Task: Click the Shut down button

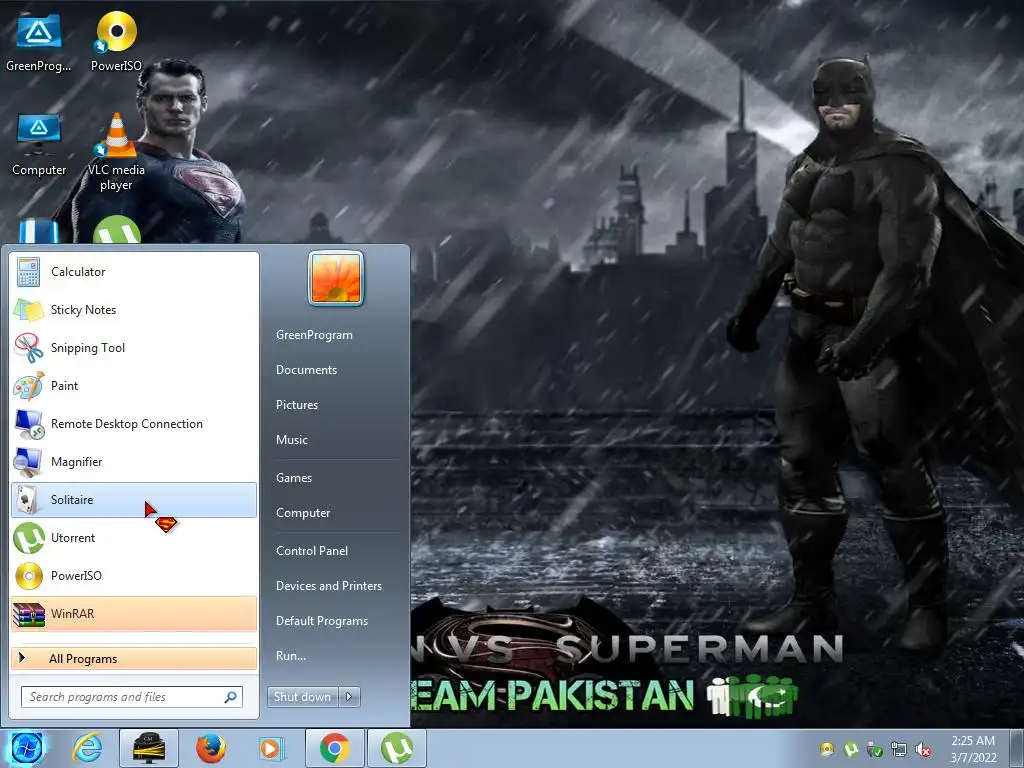Action: pyautogui.click(x=302, y=697)
